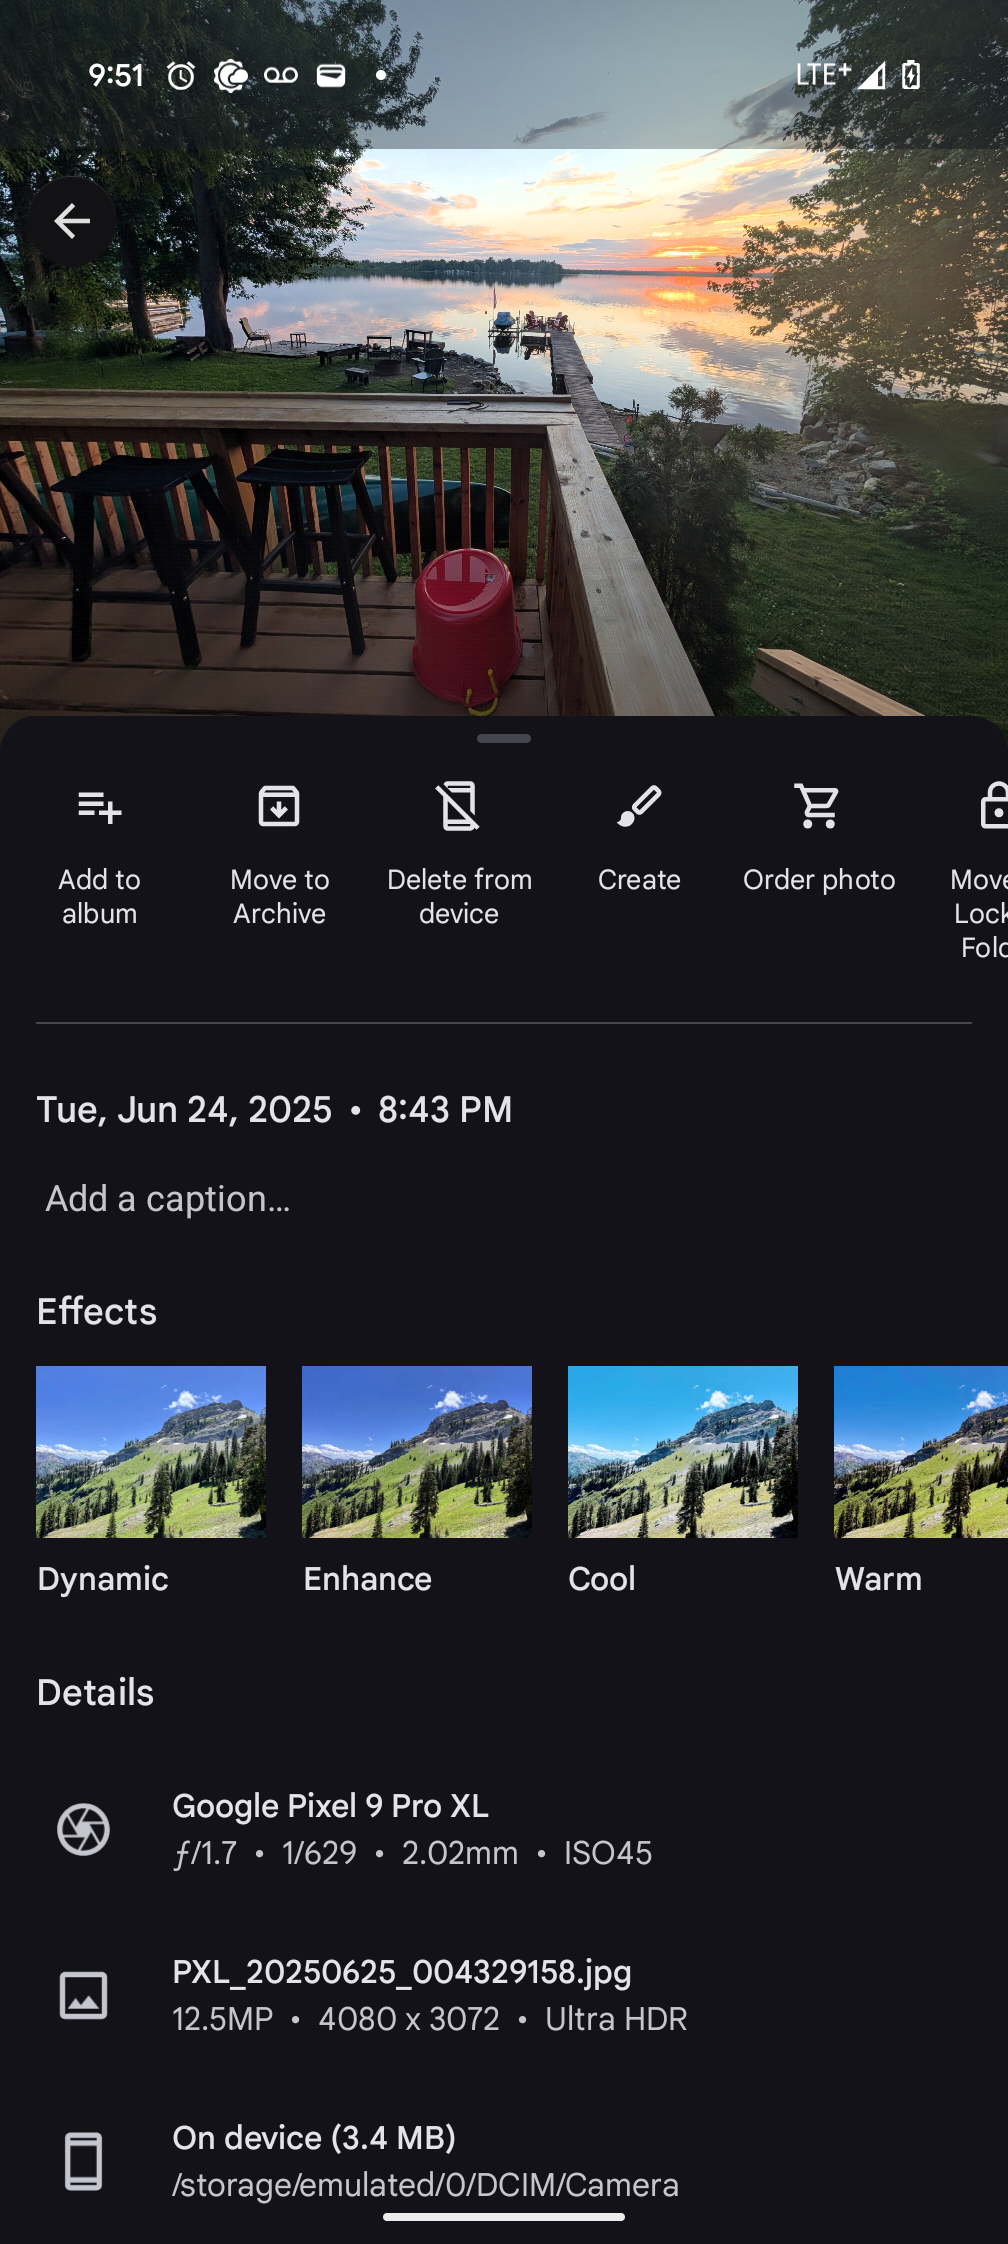The image size is (1008, 2244).
Task: Apply the Enhance effect thumbnail
Action: tap(417, 1452)
